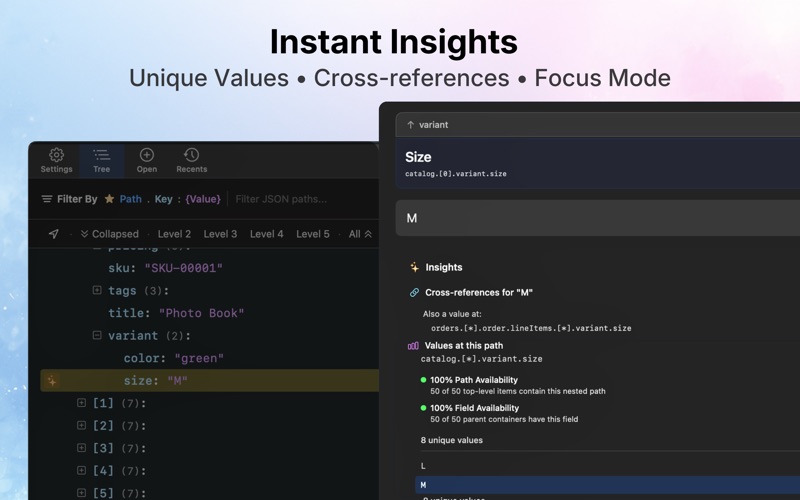Click the Size heading
The height and width of the screenshot is (500, 800).
[x=418, y=157]
